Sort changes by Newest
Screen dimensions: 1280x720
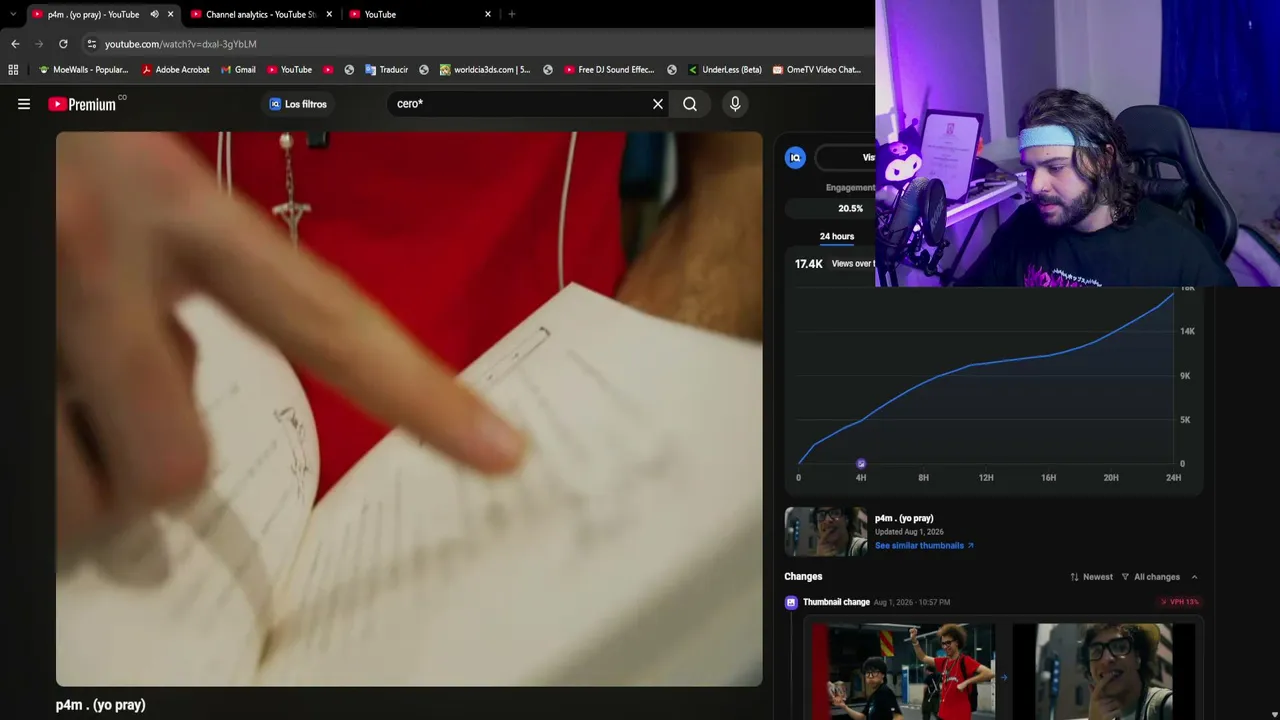[x=1091, y=577]
